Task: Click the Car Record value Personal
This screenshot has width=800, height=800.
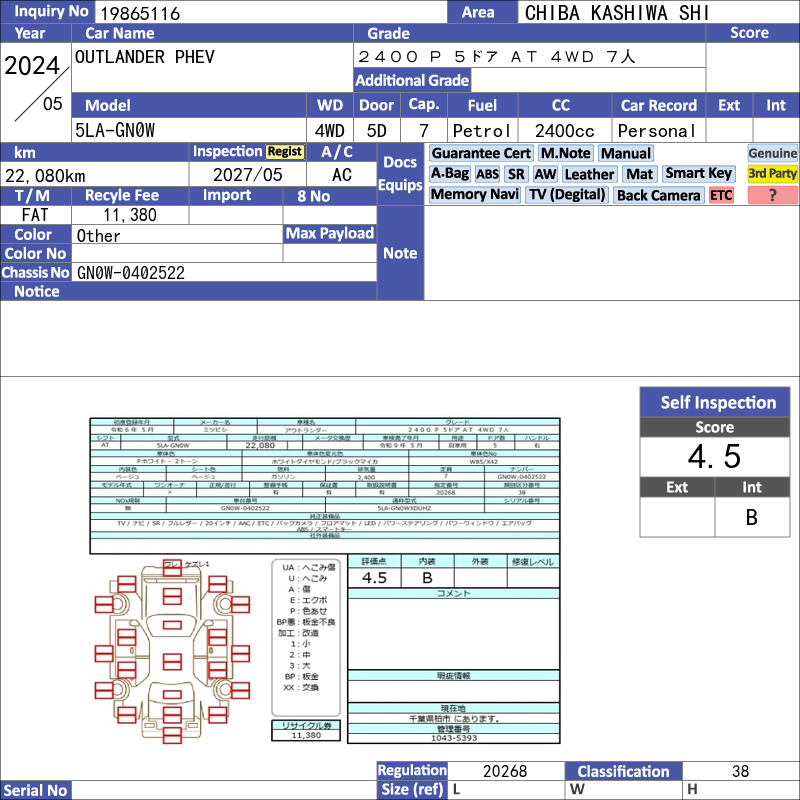Action: point(657,131)
